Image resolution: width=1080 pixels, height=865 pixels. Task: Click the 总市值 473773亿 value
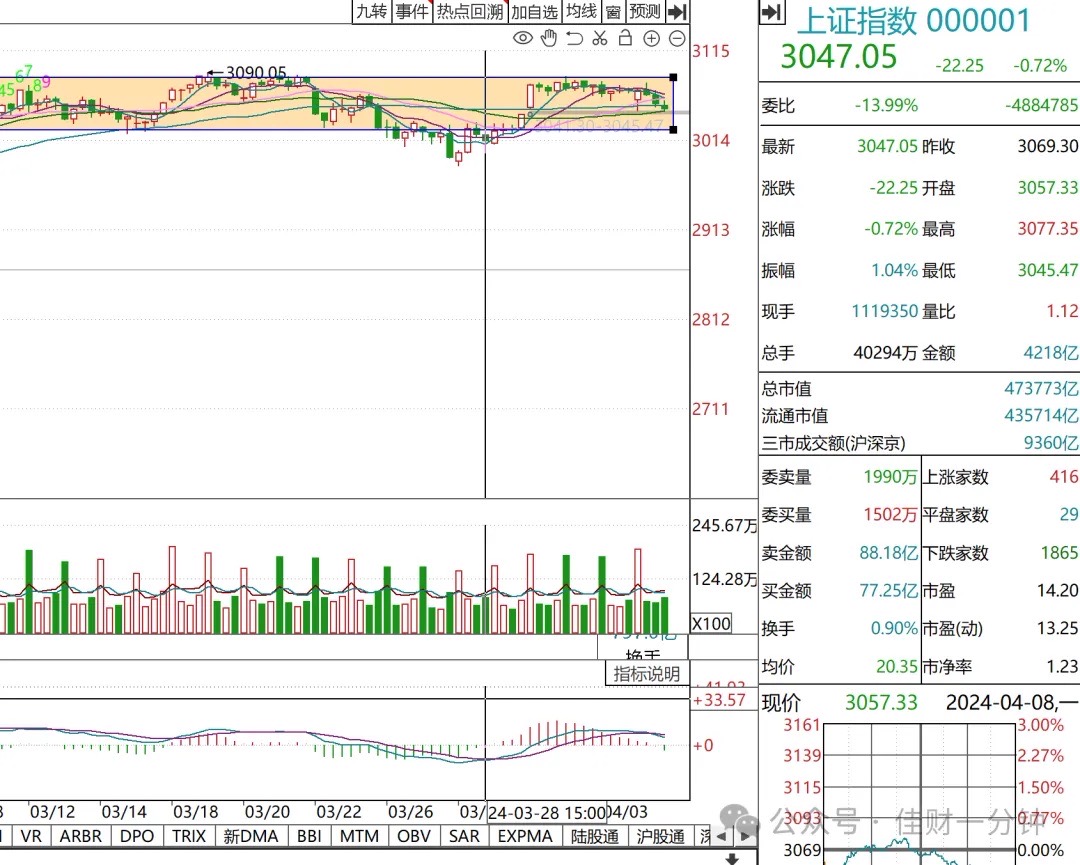pyautogui.click(x=1041, y=388)
